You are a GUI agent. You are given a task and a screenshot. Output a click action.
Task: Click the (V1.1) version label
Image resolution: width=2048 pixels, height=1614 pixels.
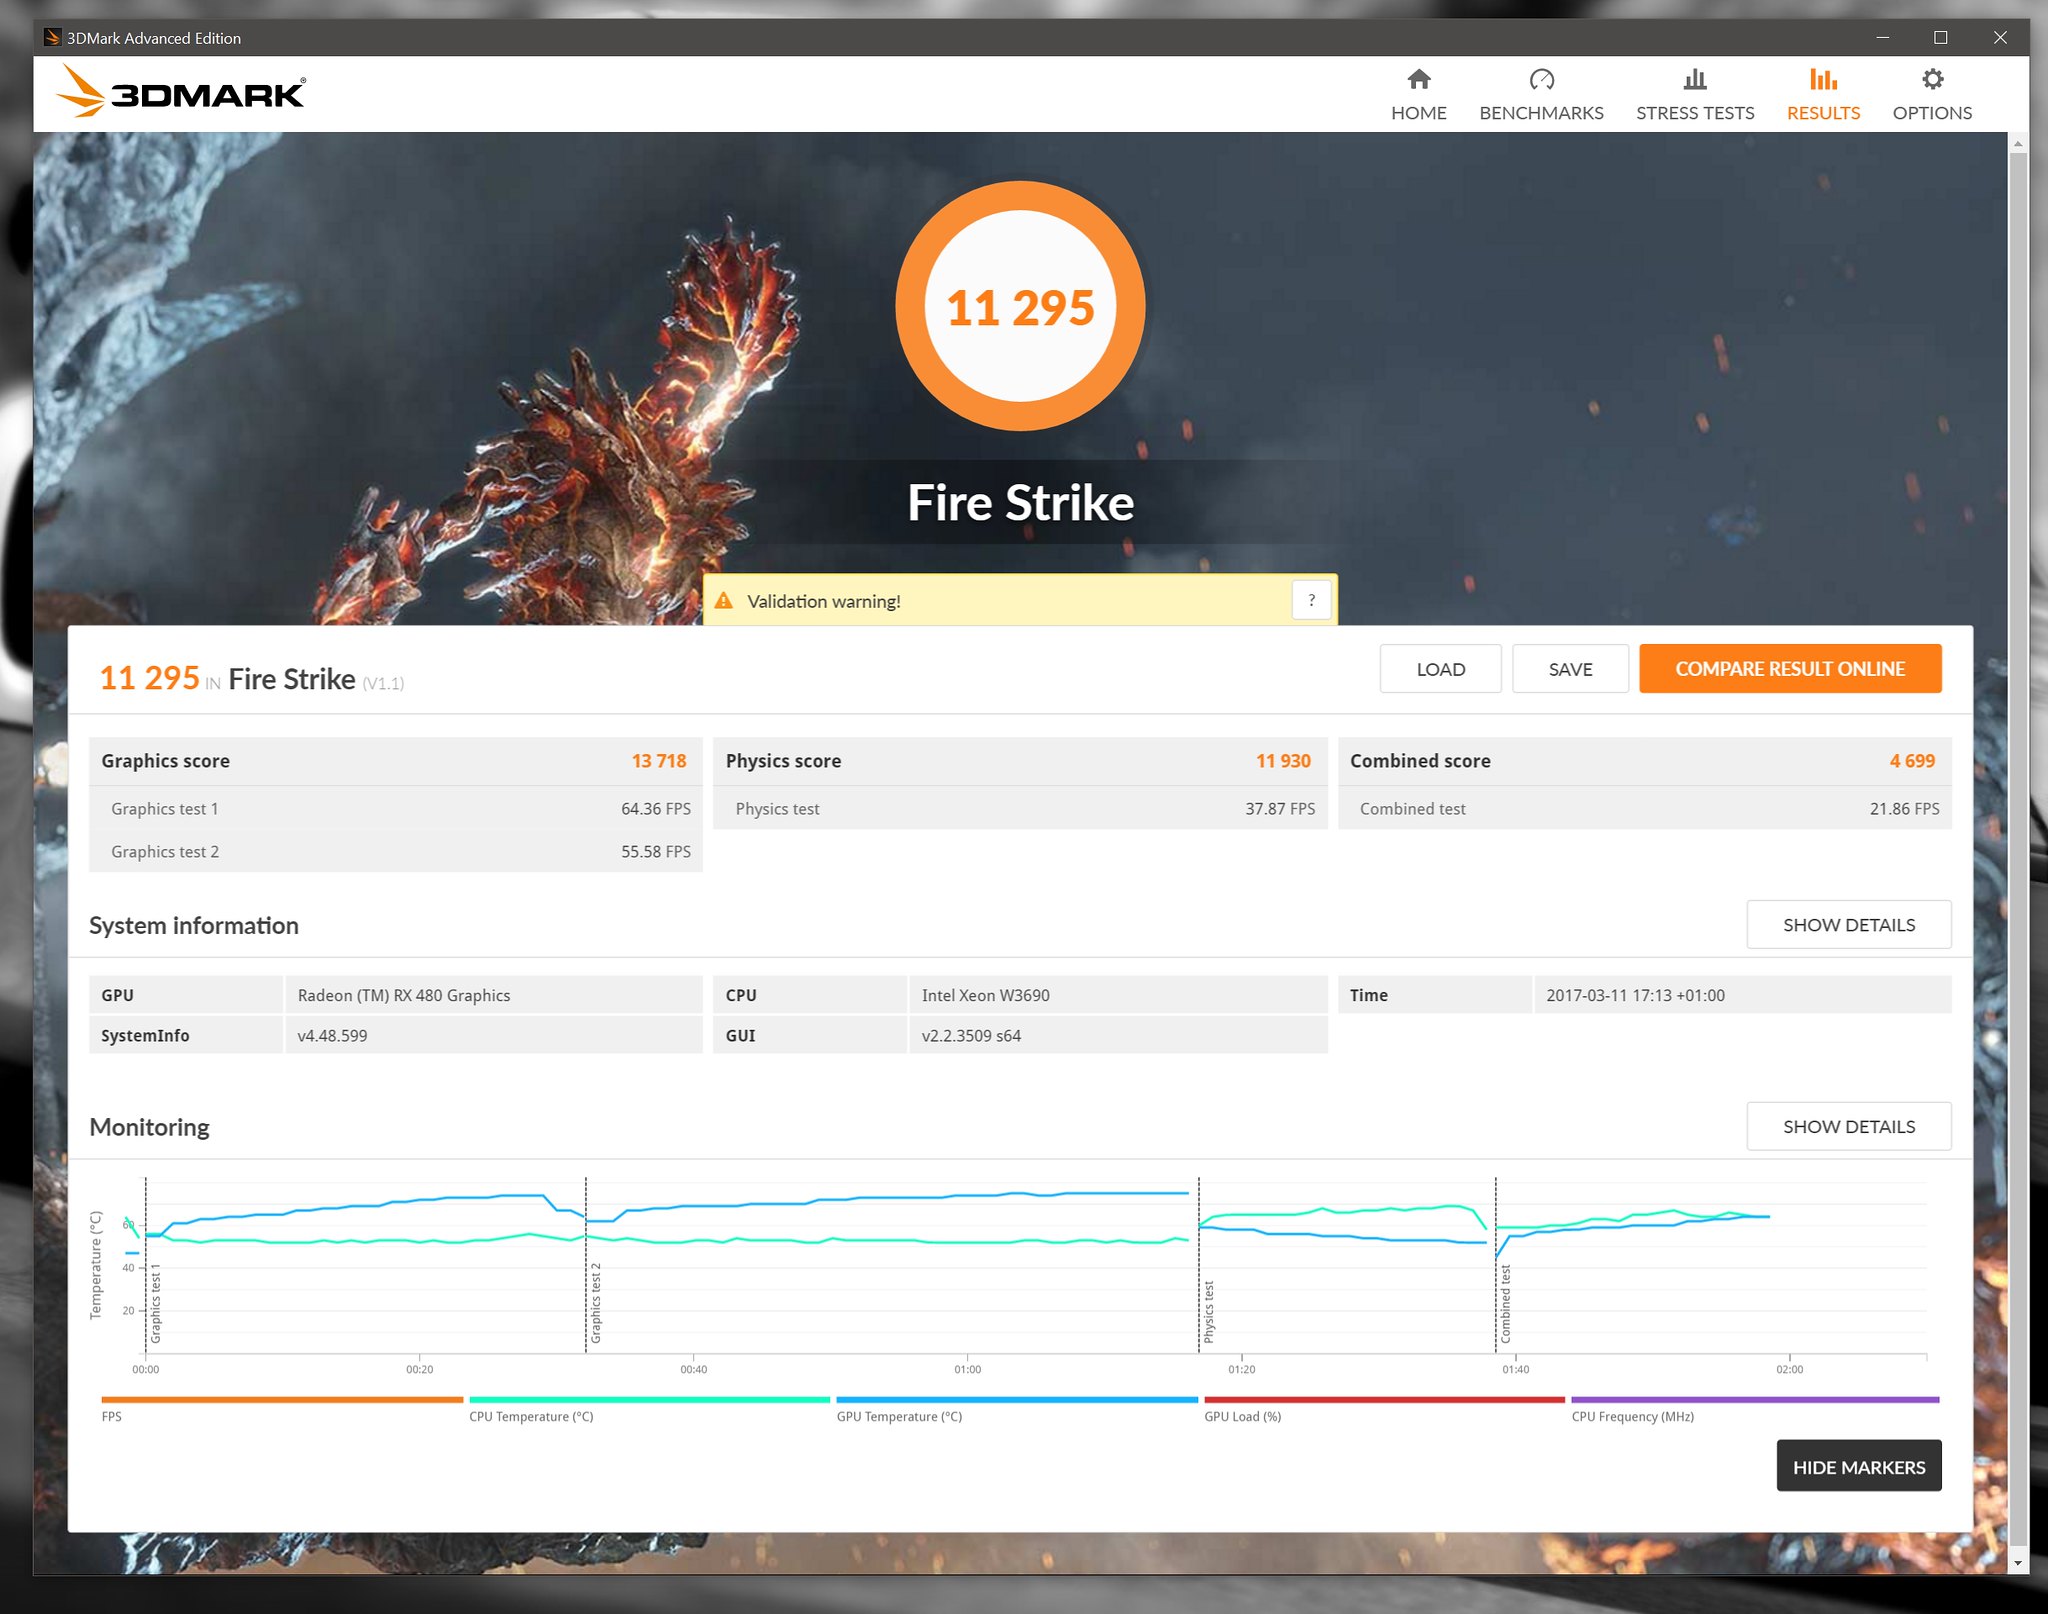point(383,683)
